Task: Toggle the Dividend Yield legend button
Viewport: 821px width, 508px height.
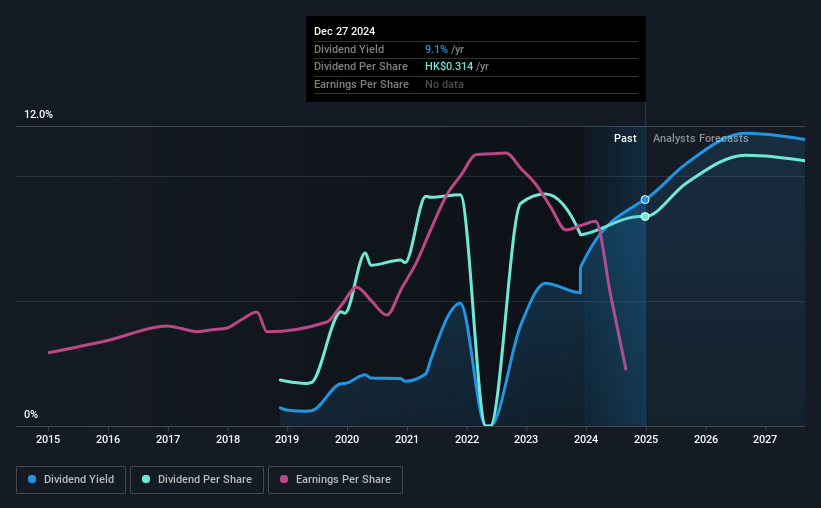Action: 71,480
